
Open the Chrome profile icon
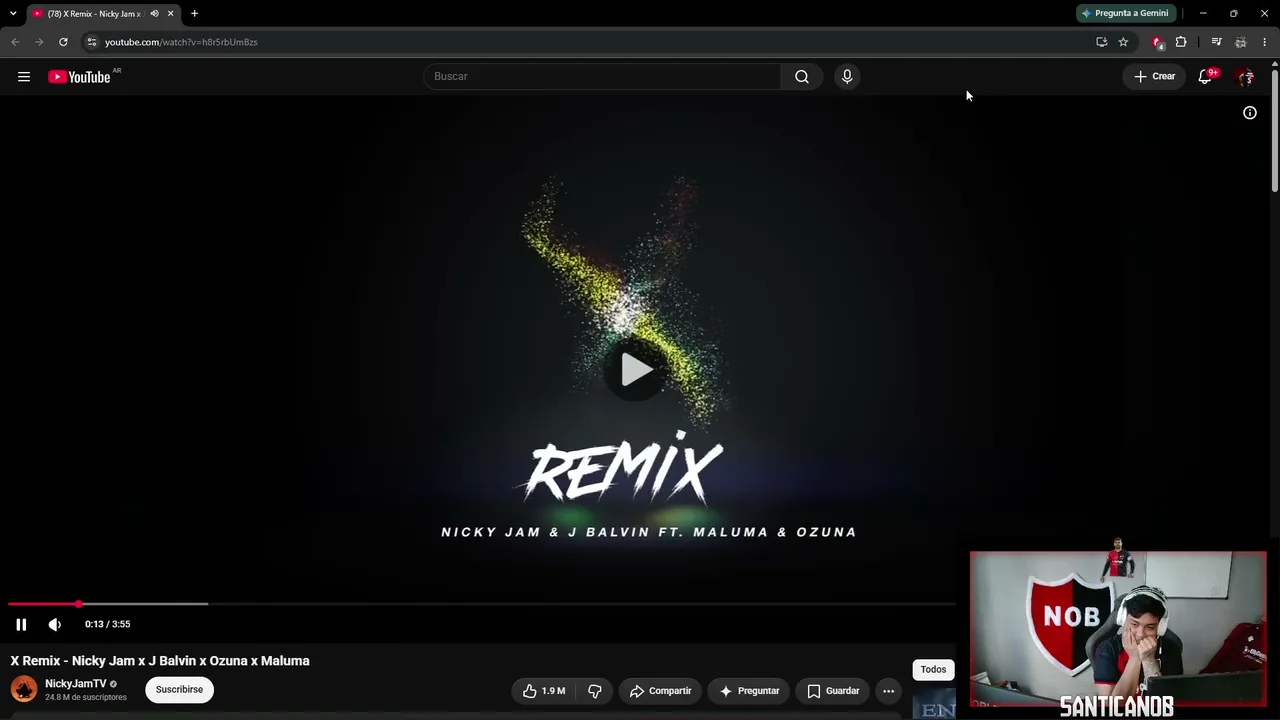point(1240,42)
